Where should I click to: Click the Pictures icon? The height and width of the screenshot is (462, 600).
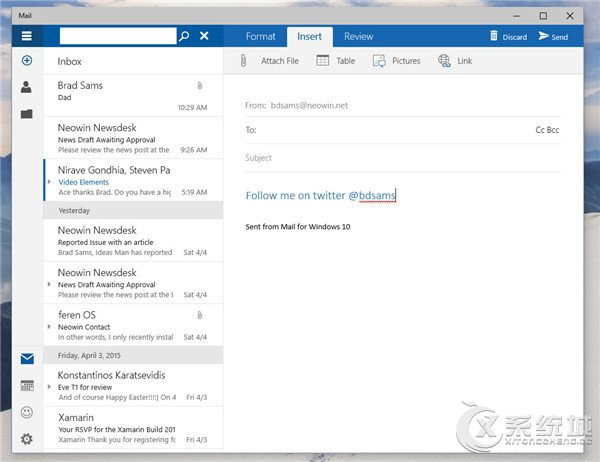379,60
